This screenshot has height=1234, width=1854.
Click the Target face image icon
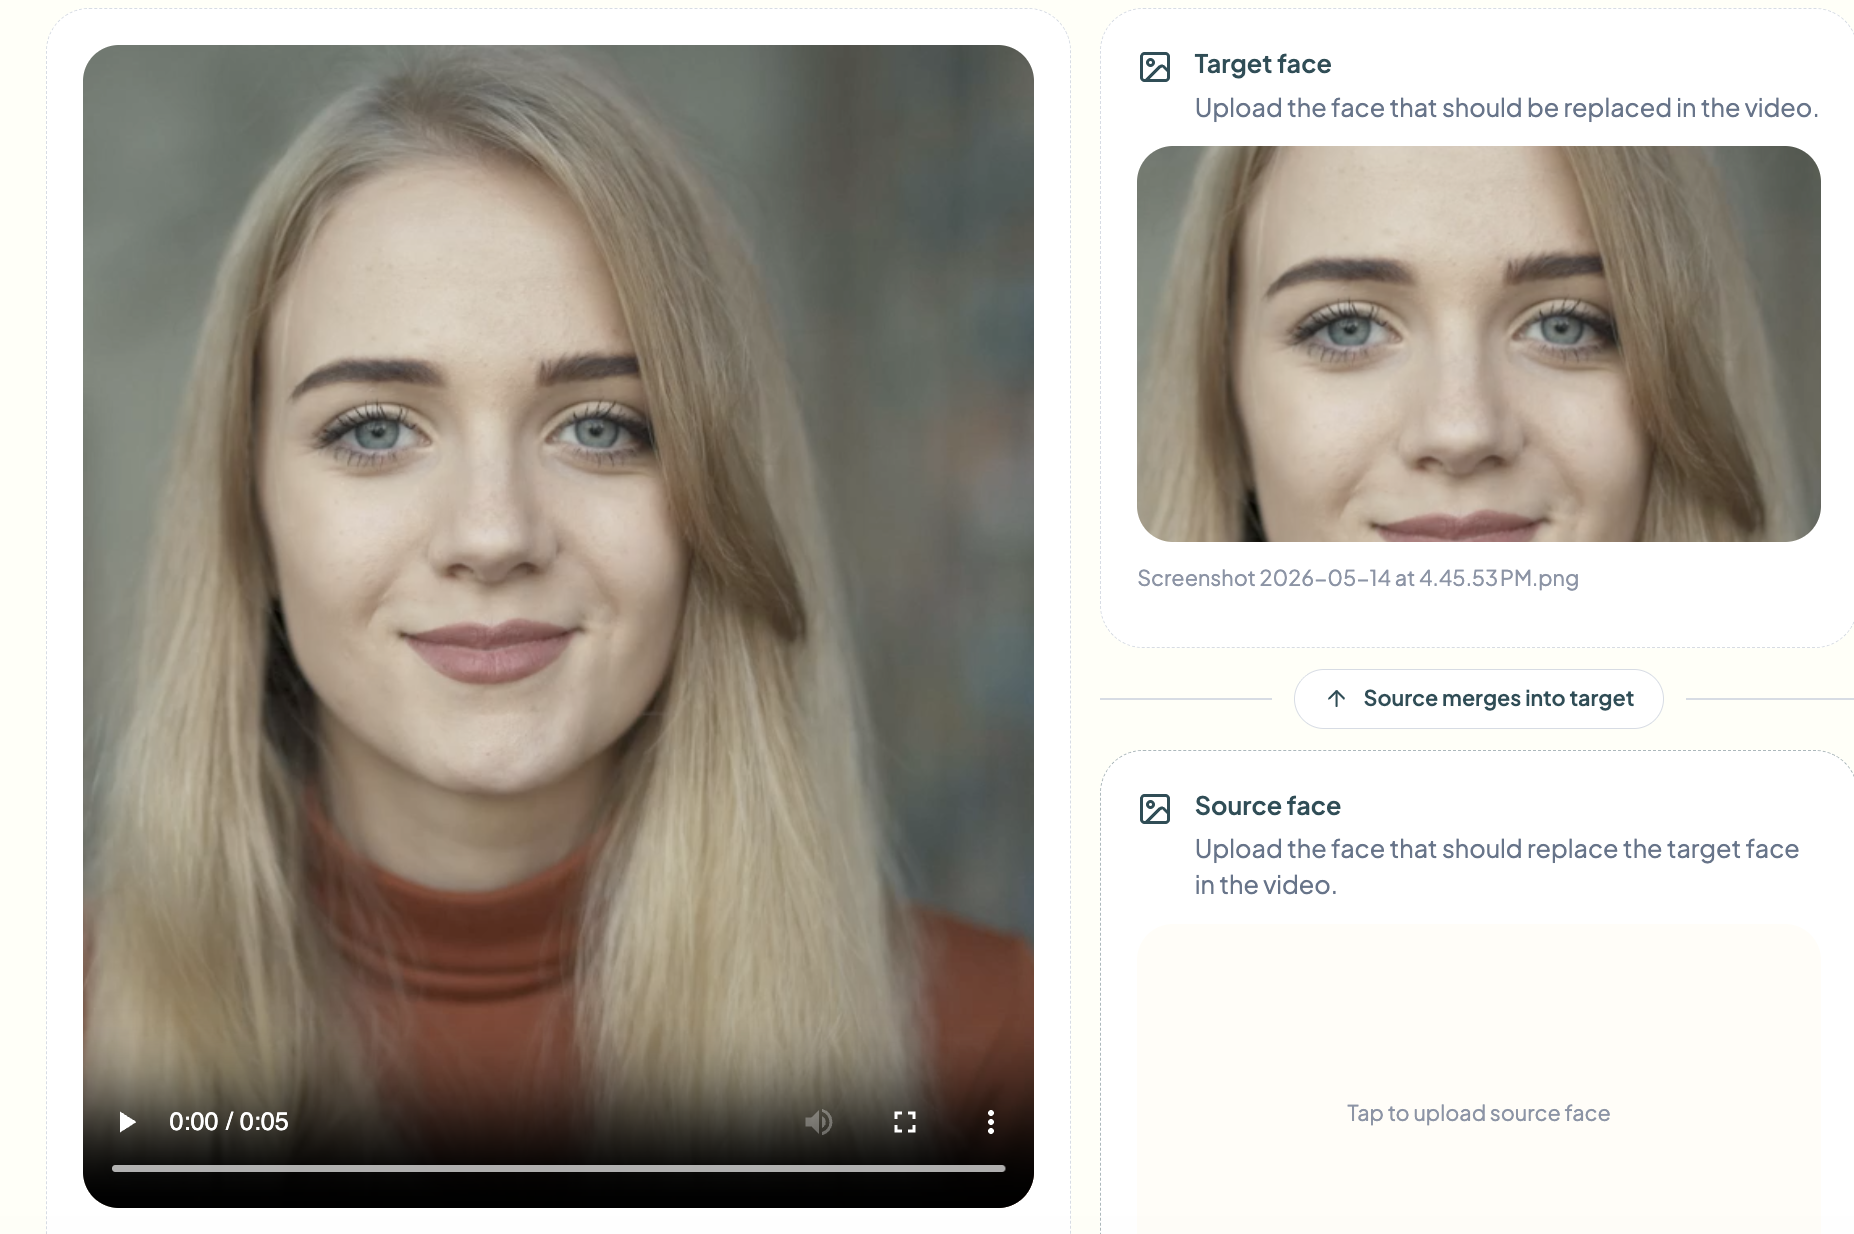(x=1155, y=67)
